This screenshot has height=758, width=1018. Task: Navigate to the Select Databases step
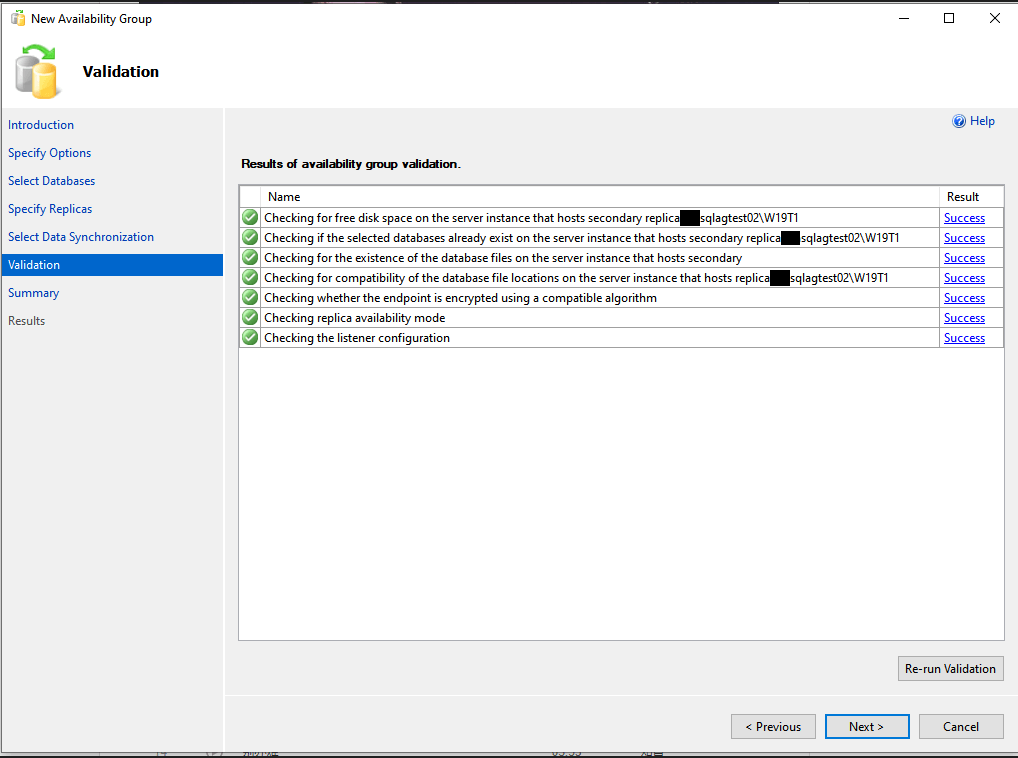tap(52, 181)
